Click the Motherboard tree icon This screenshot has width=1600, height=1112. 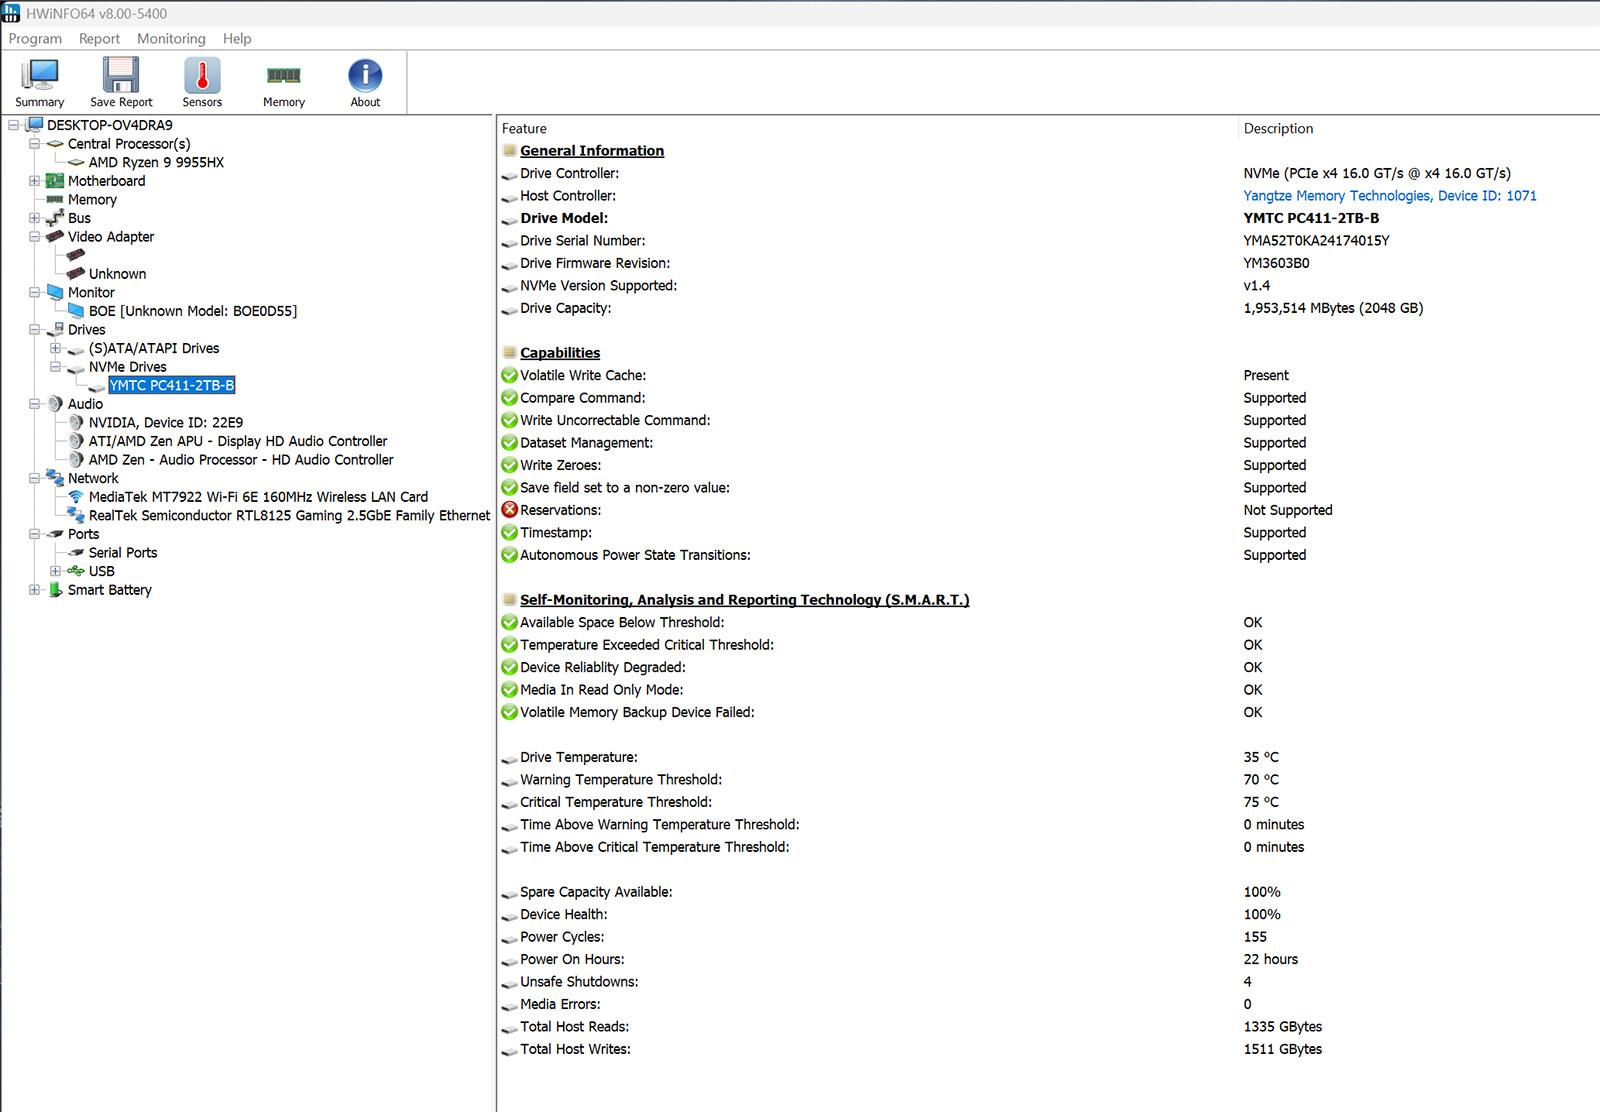(55, 181)
